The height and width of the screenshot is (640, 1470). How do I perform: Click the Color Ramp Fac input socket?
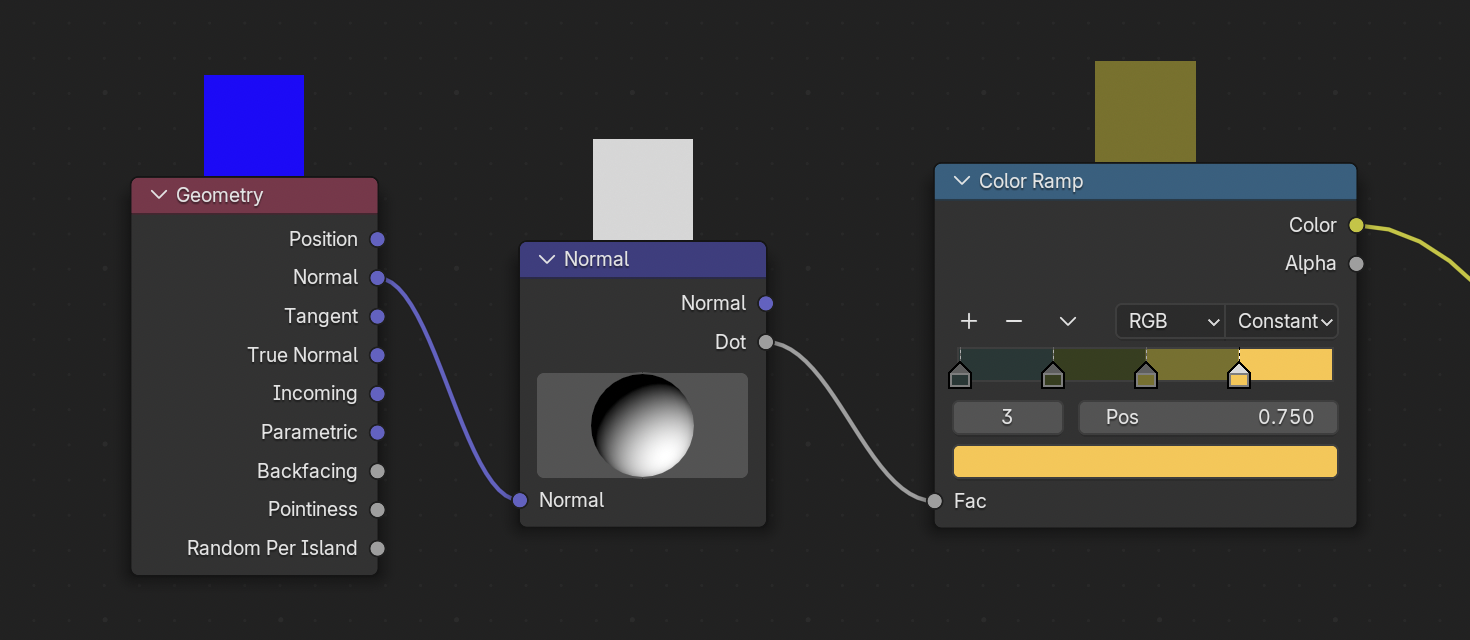point(934,501)
